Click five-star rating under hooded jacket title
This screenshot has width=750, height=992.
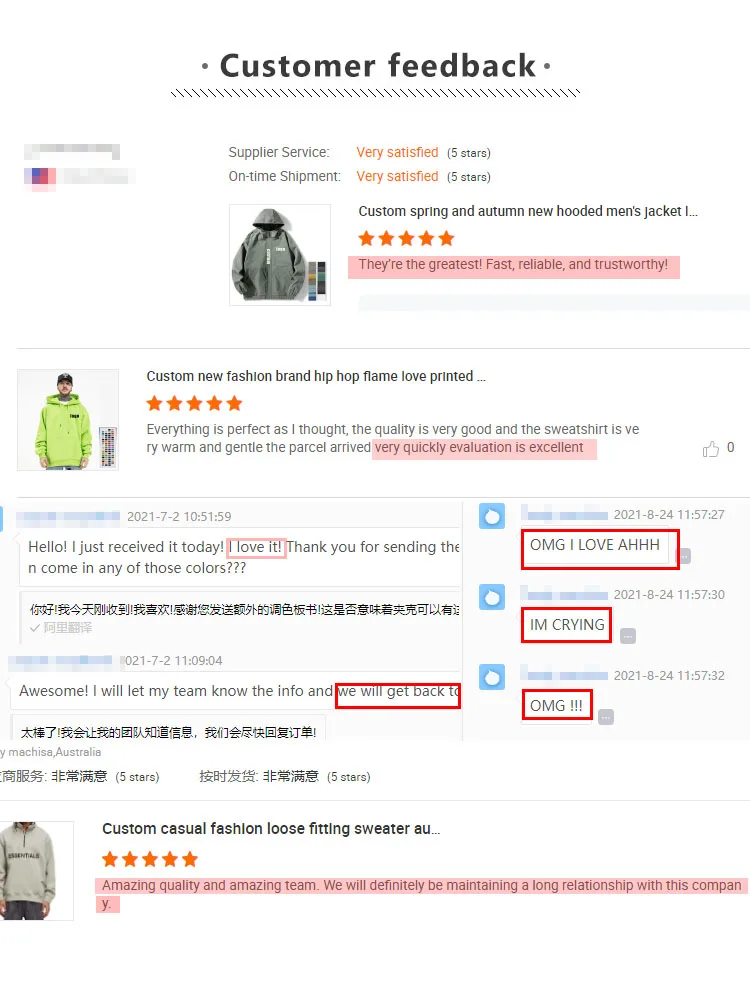click(406, 239)
